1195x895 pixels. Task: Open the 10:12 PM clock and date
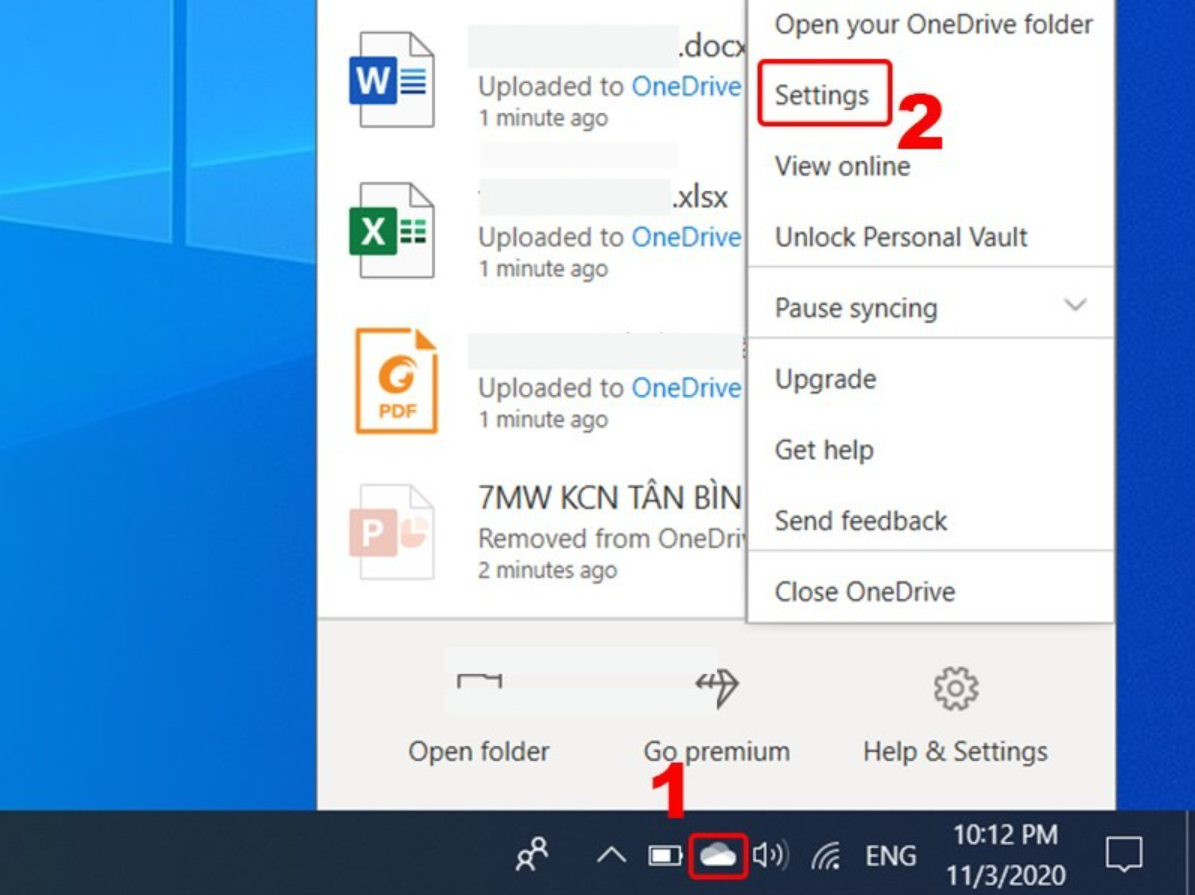[1006, 854]
